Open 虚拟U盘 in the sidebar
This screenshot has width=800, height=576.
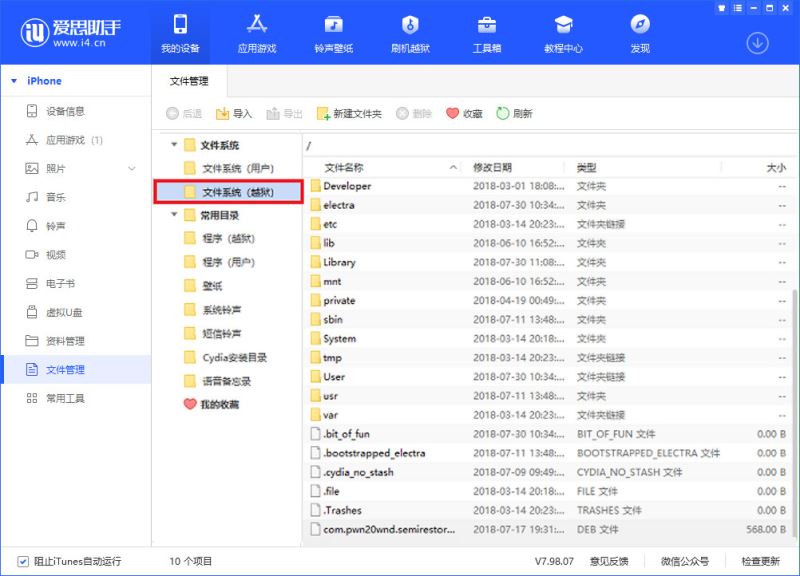click(x=77, y=312)
